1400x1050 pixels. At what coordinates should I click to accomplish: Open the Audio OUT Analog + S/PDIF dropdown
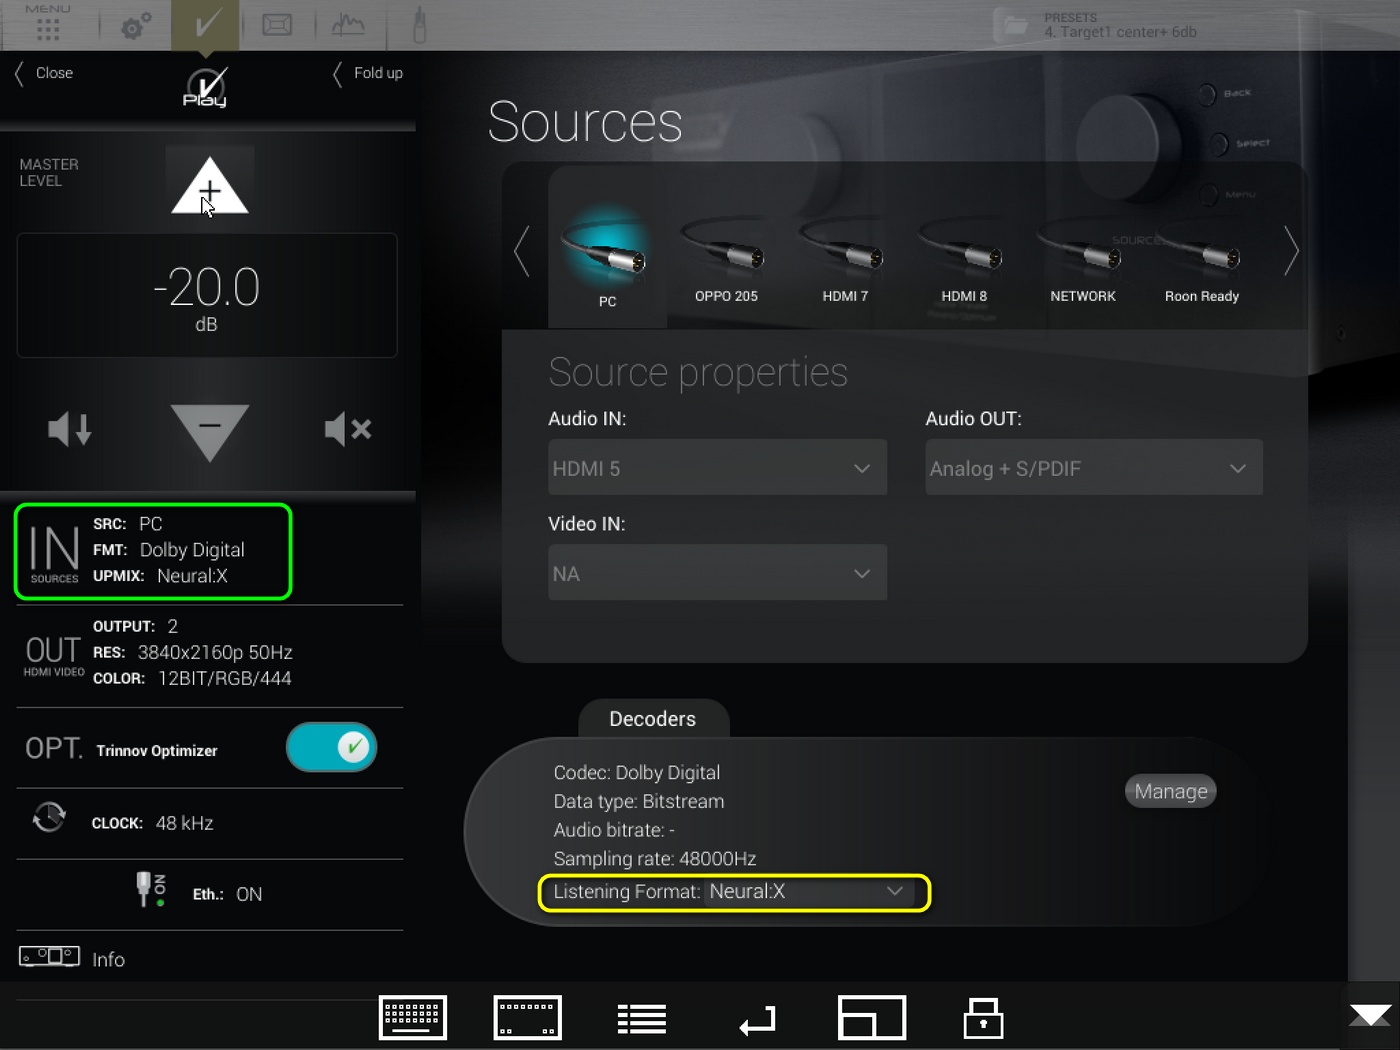tap(1093, 468)
